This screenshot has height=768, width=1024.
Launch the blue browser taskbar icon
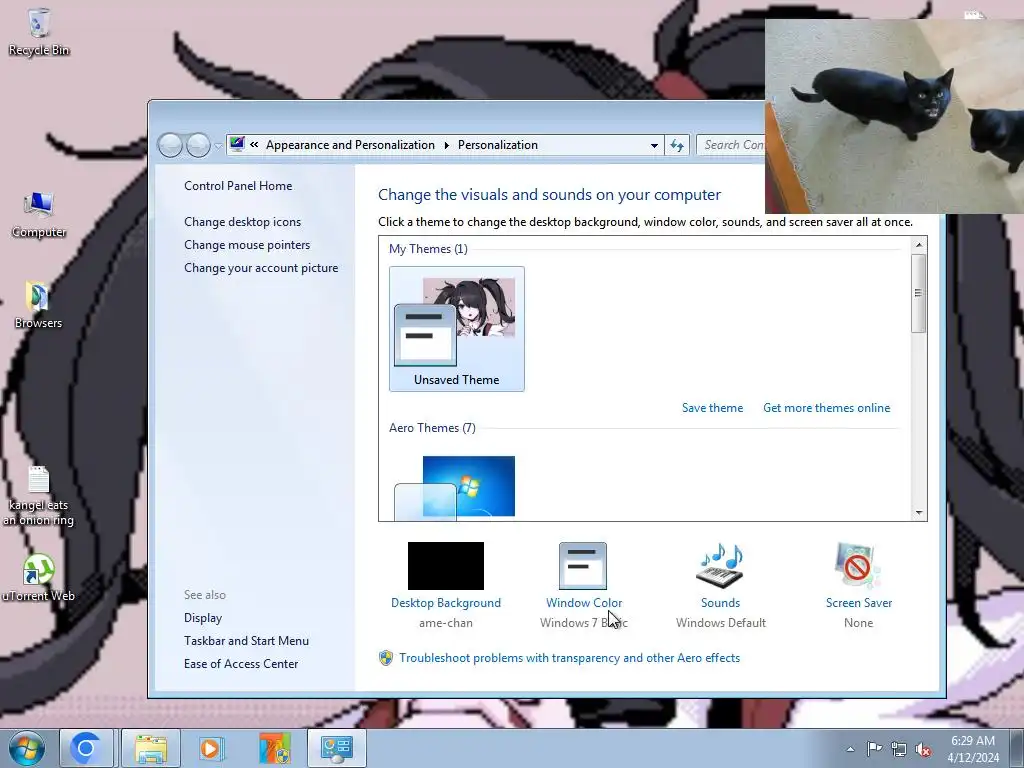point(86,748)
